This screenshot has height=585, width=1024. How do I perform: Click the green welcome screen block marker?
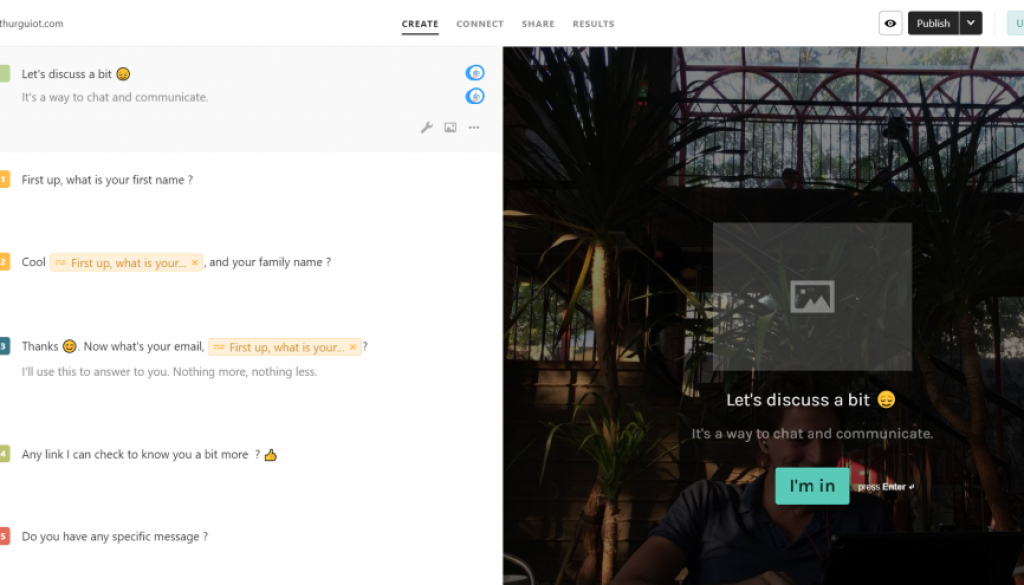[4, 73]
